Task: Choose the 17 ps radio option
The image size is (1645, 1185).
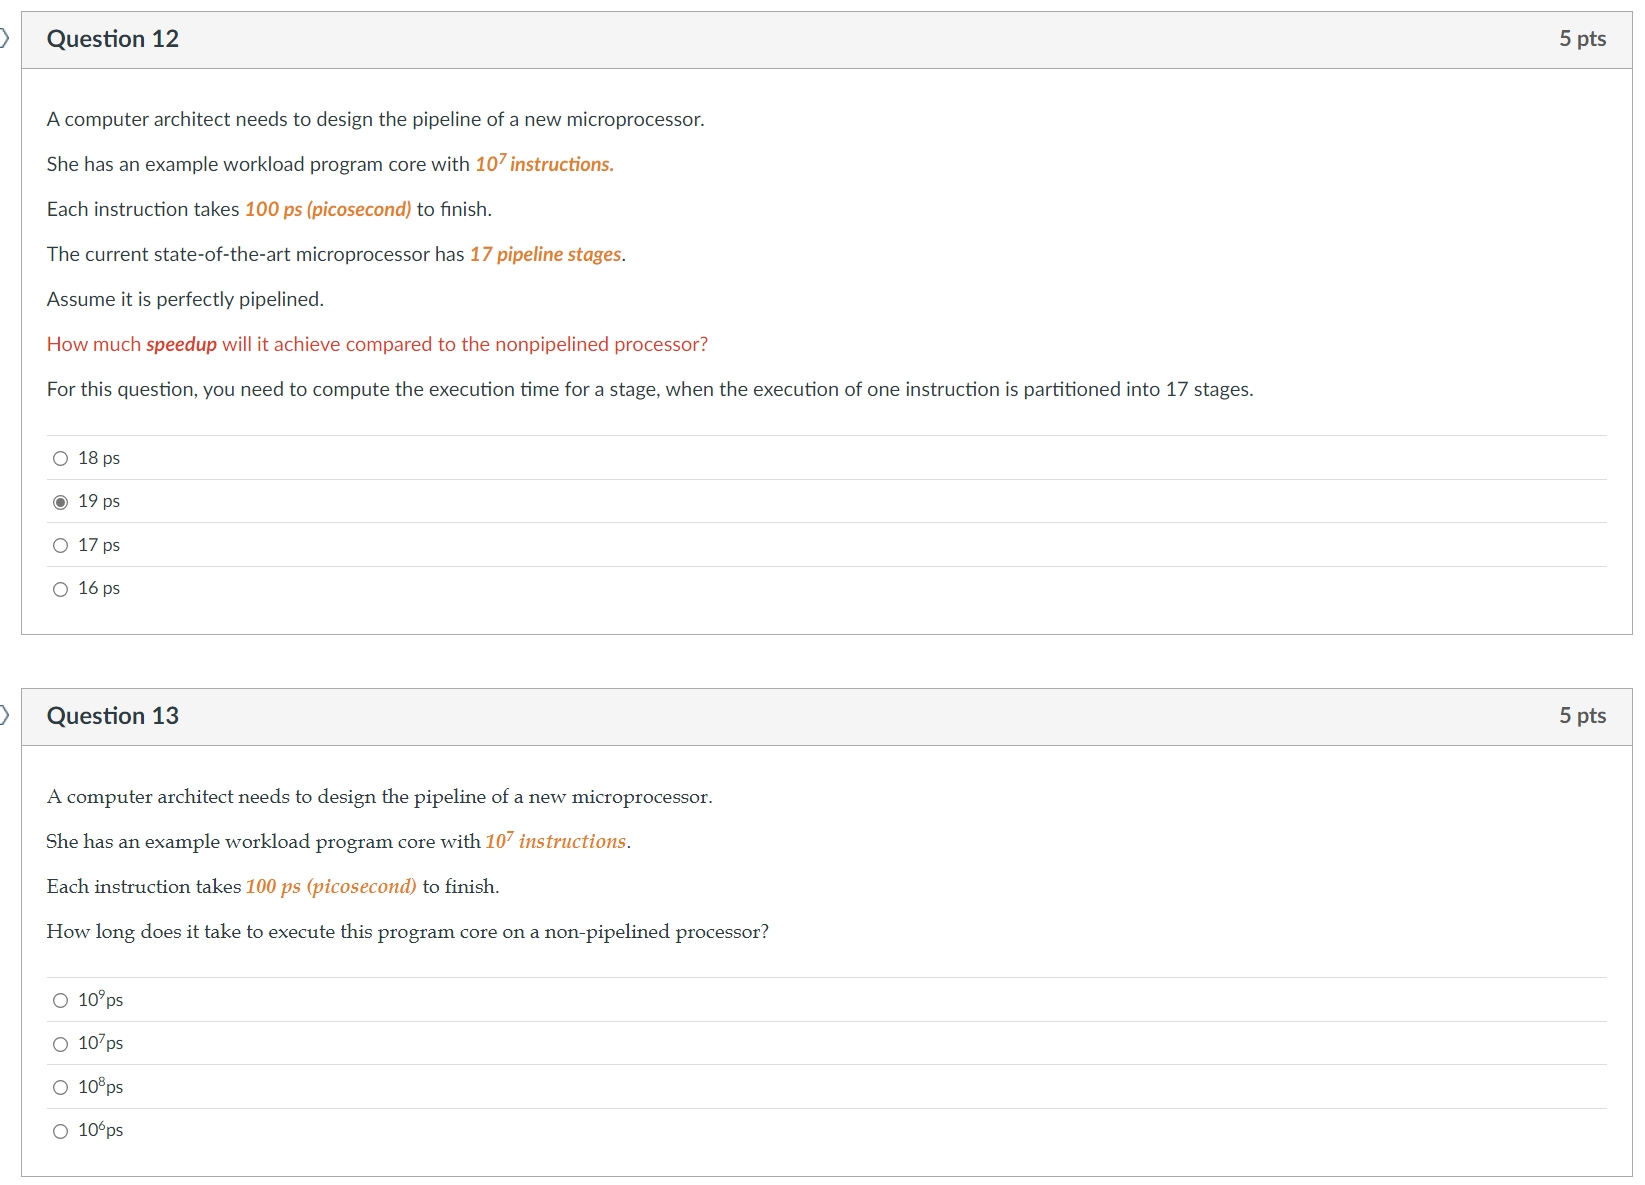Action: tap(61, 546)
